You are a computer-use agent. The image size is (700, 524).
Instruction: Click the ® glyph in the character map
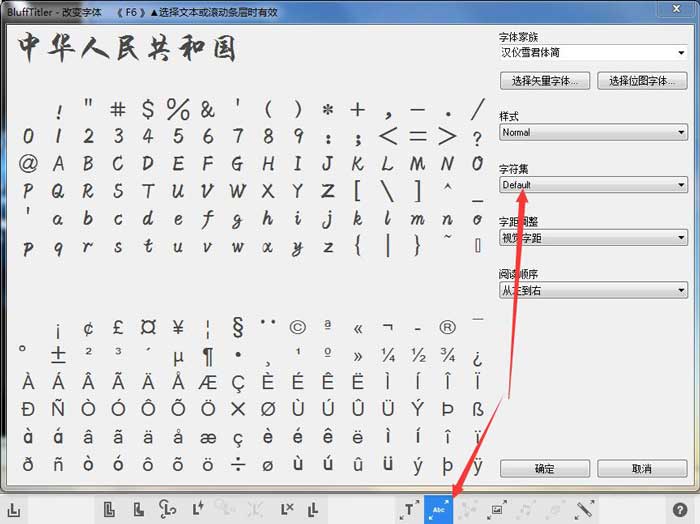pos(447,327)
